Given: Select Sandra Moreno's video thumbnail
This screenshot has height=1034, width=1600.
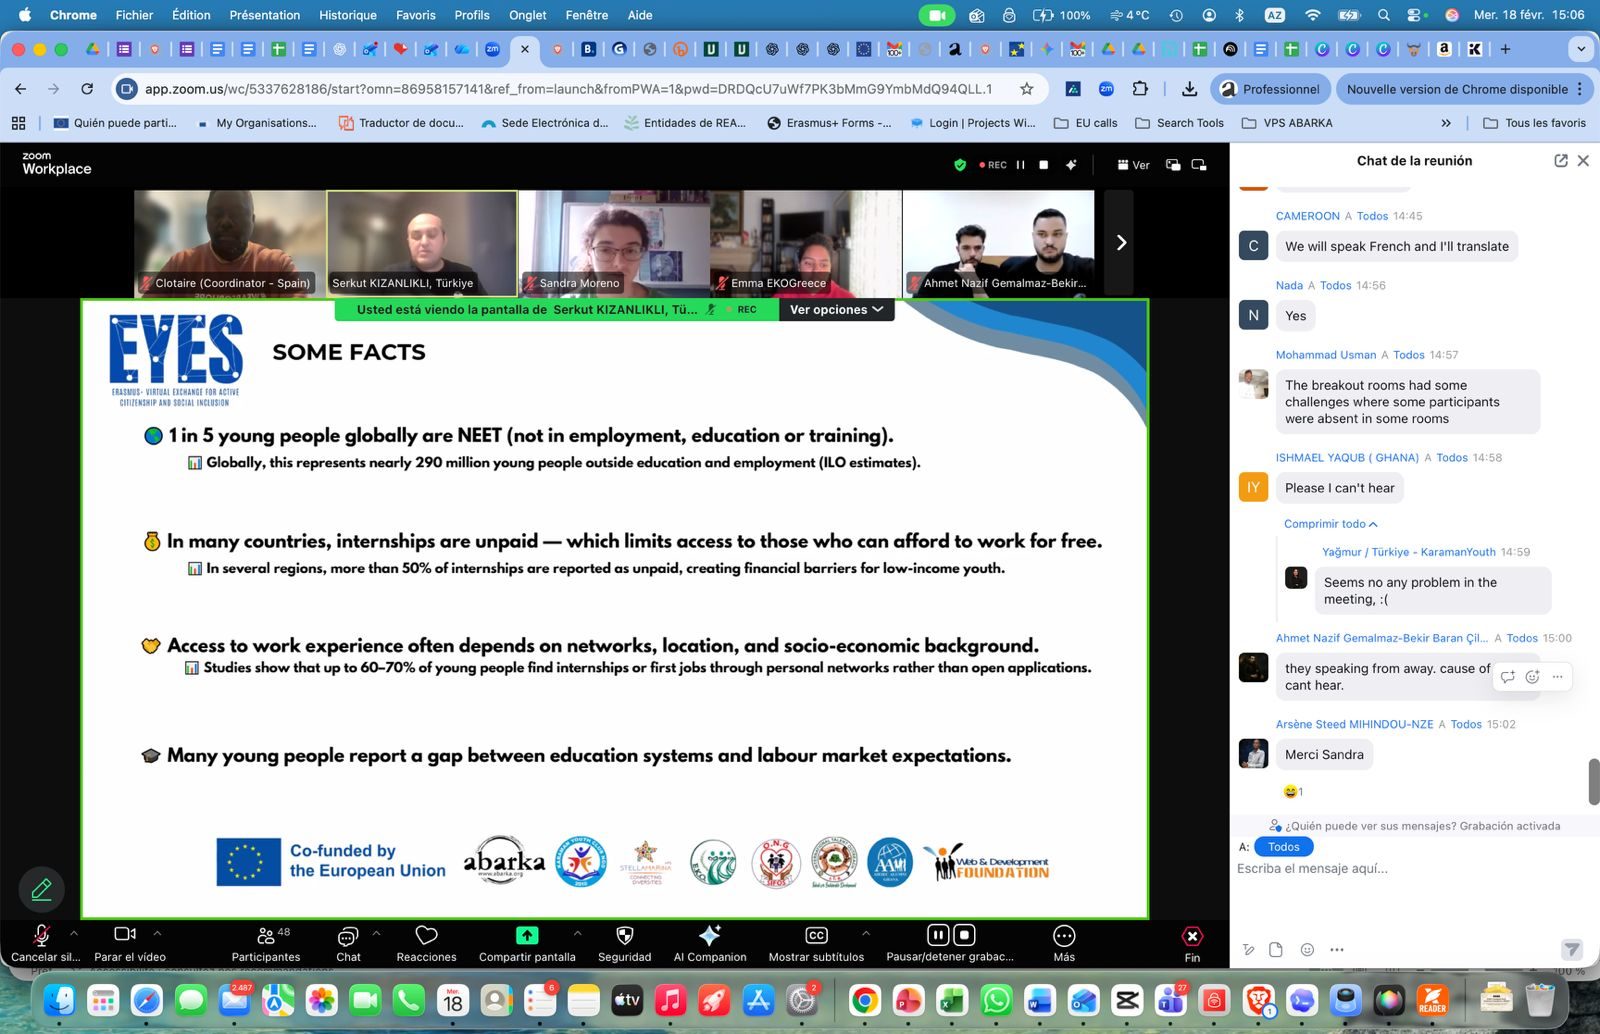Looking at the screenshot, I should click(614, 243).
